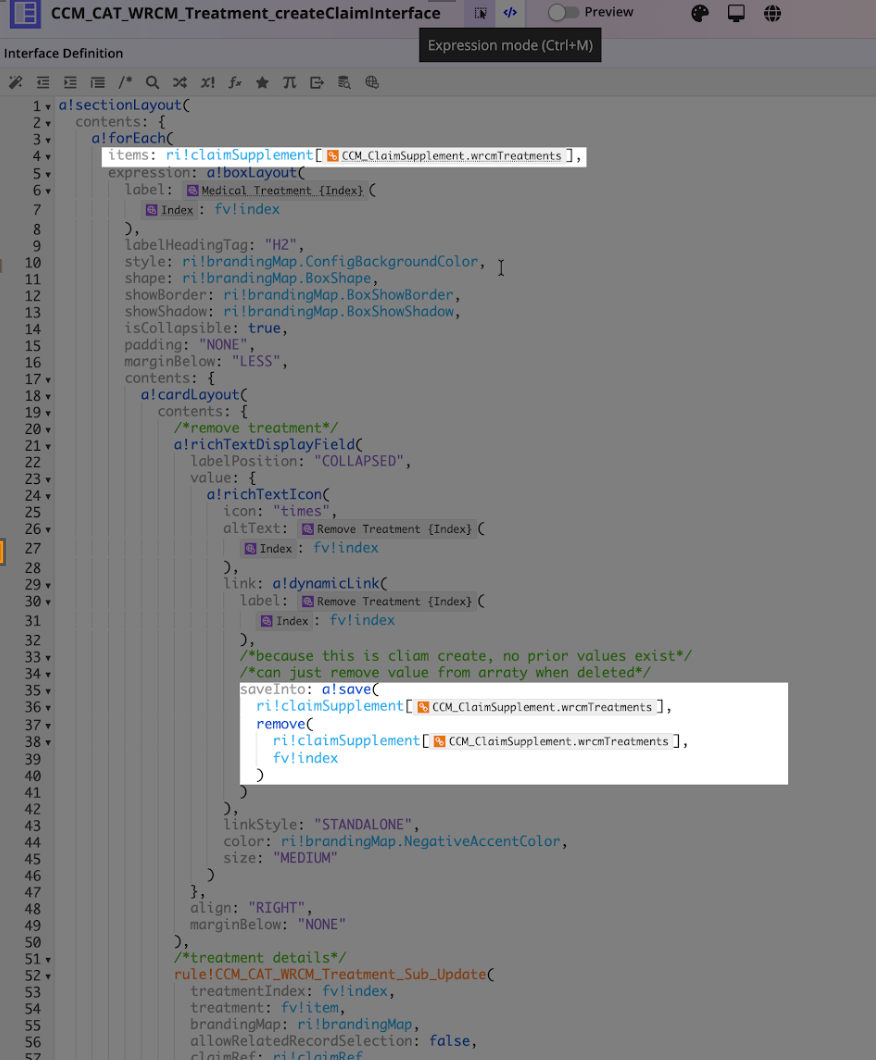Click "STANDALONE" on line 43

click(x=363, y=825)
